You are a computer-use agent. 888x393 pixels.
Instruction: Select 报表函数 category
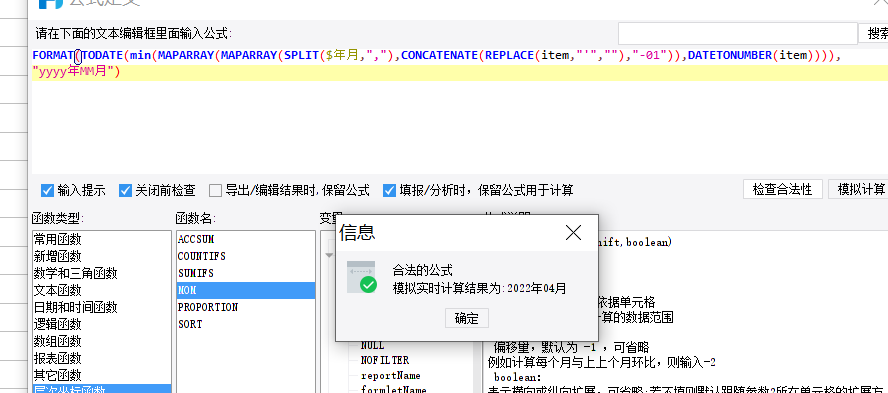102,358
